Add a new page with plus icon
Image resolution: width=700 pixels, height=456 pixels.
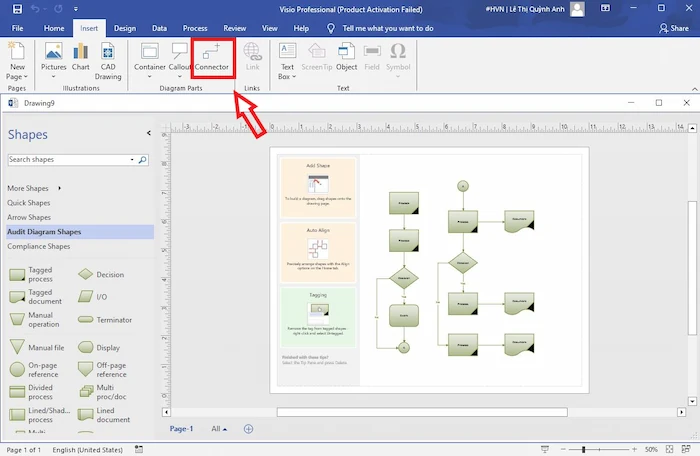tap(249, 429)
